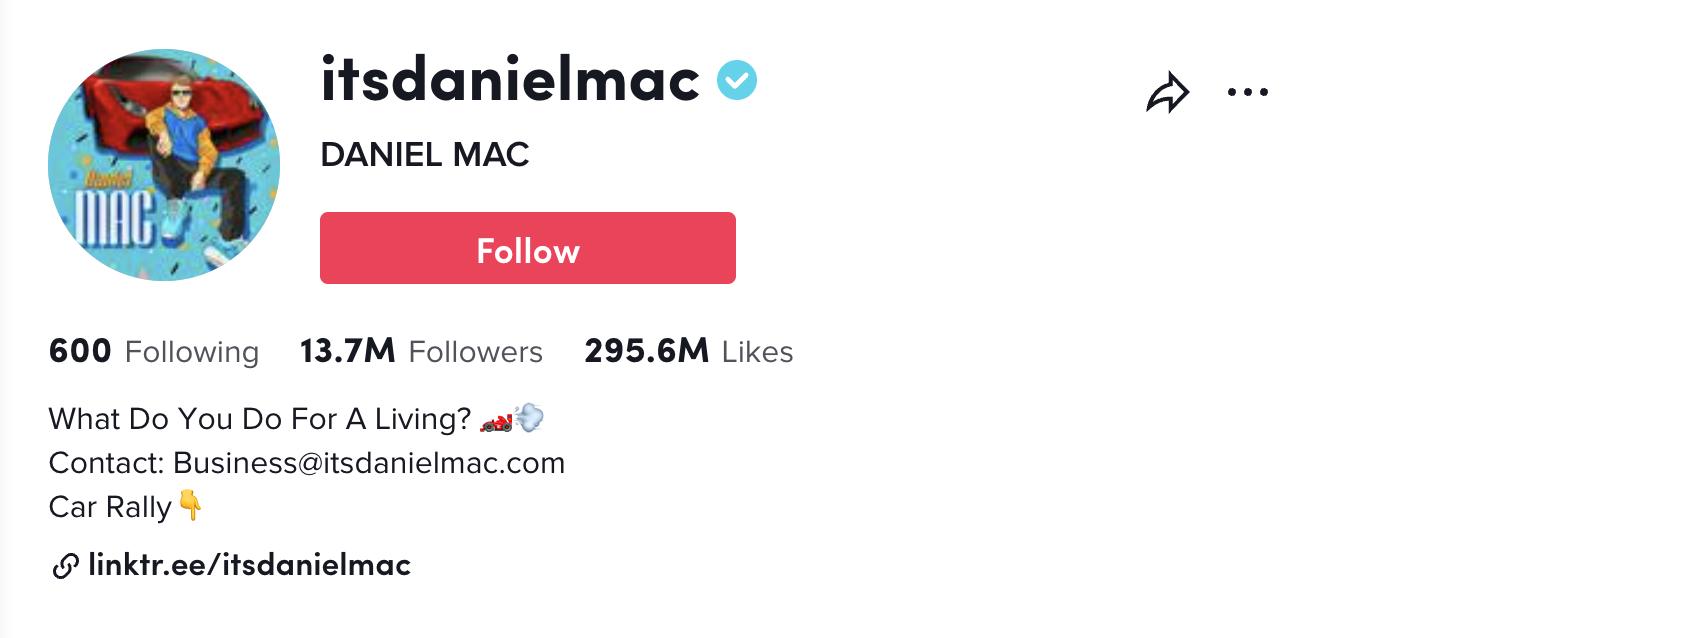Click the share arrow icon
This screenshot has height=638, width=1694.
point(1167,93)
